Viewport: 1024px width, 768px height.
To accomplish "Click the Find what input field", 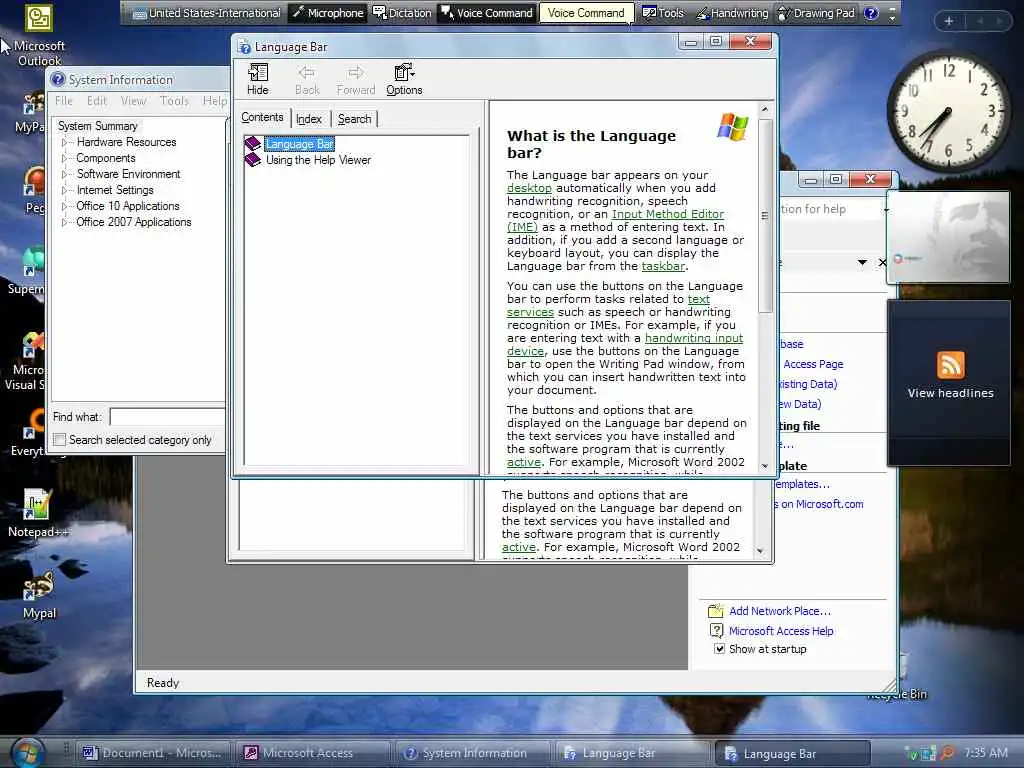I will (x=167, y=417).
